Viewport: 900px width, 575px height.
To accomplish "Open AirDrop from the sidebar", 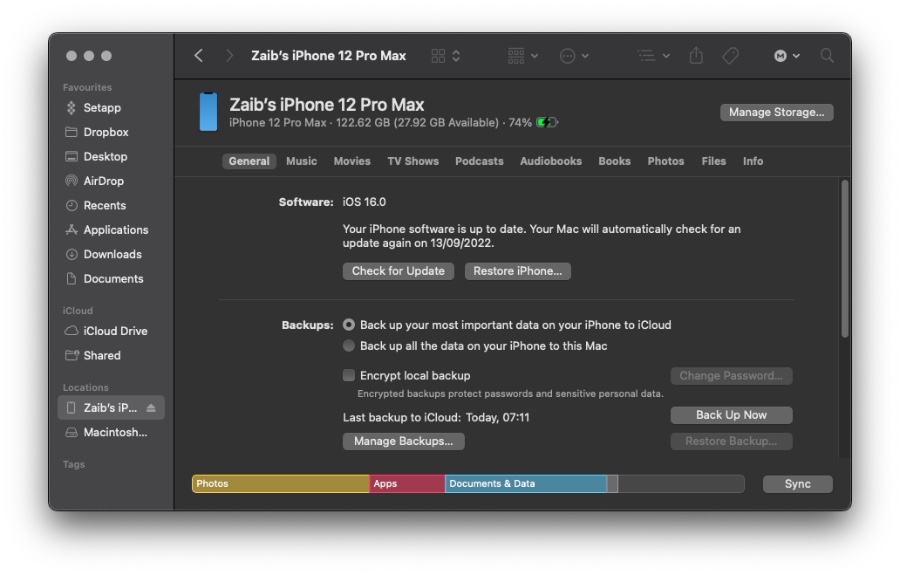I will click(103, 181).
